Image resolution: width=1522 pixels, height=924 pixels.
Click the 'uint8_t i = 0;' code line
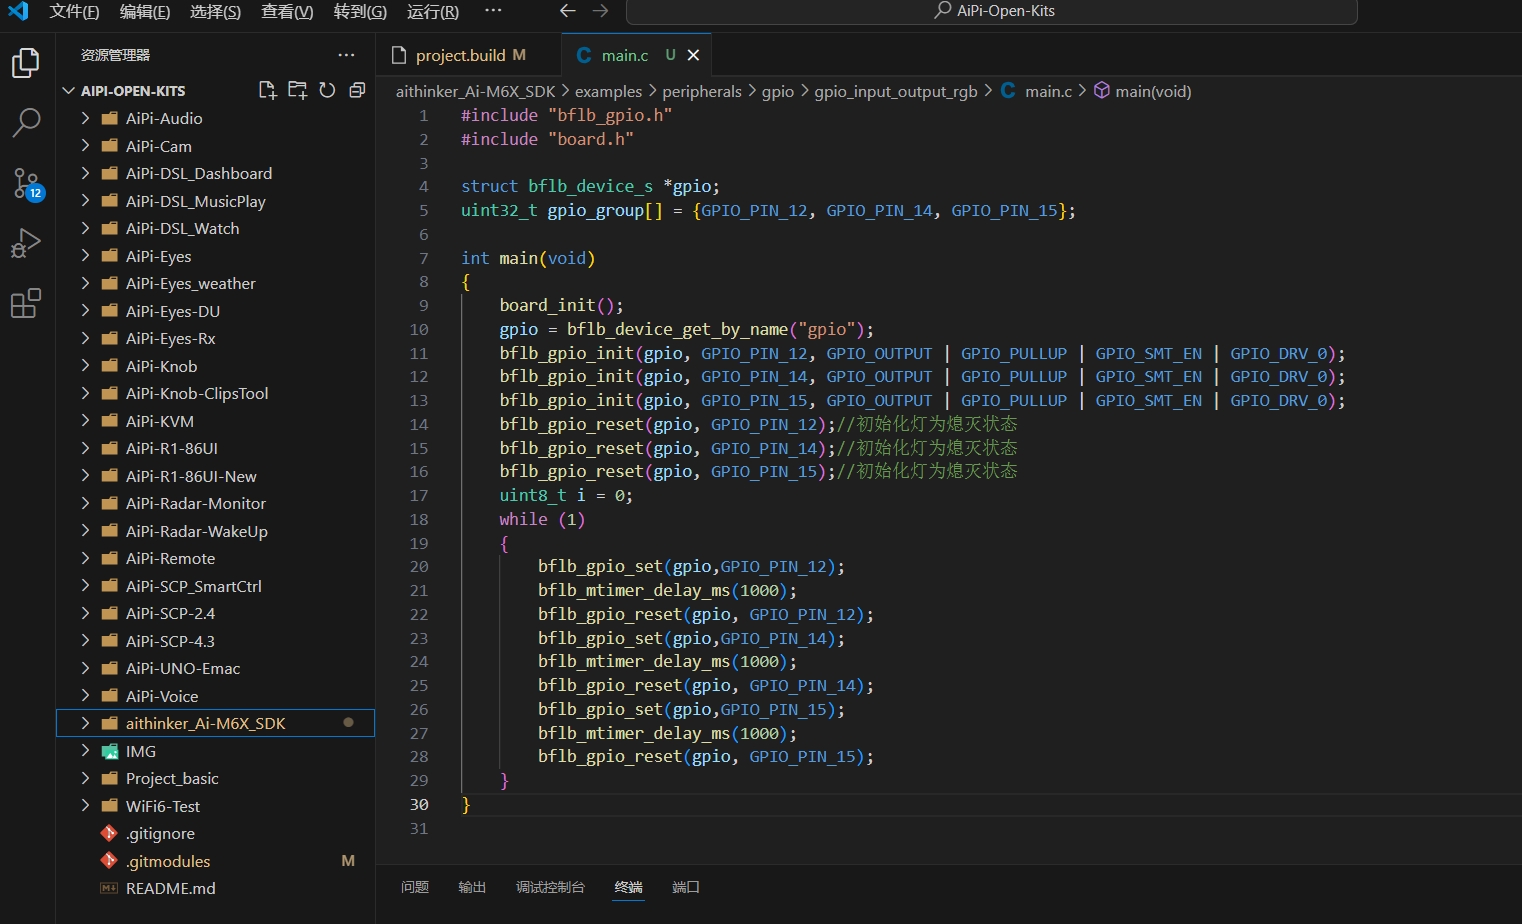pos(566,495)
